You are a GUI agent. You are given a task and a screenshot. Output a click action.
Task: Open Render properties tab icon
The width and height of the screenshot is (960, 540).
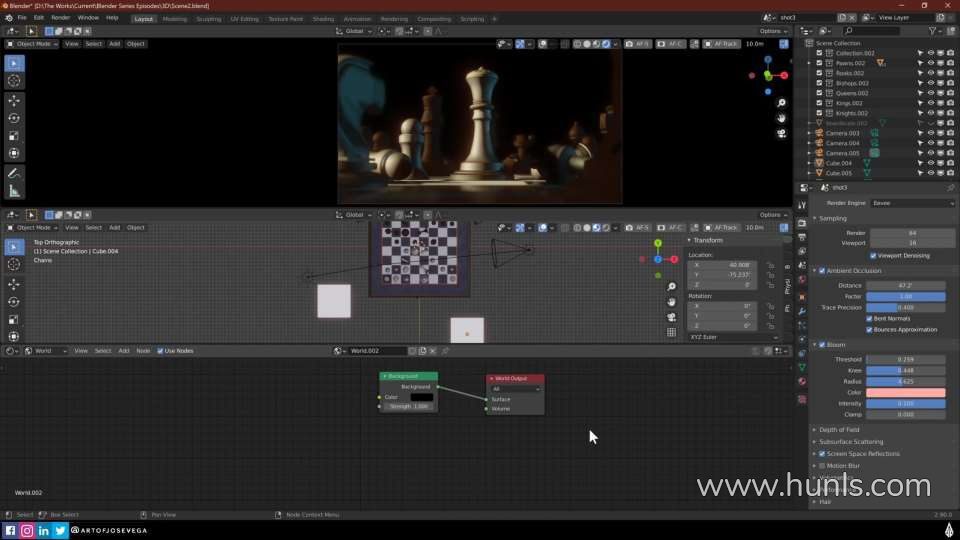(802, 223)
